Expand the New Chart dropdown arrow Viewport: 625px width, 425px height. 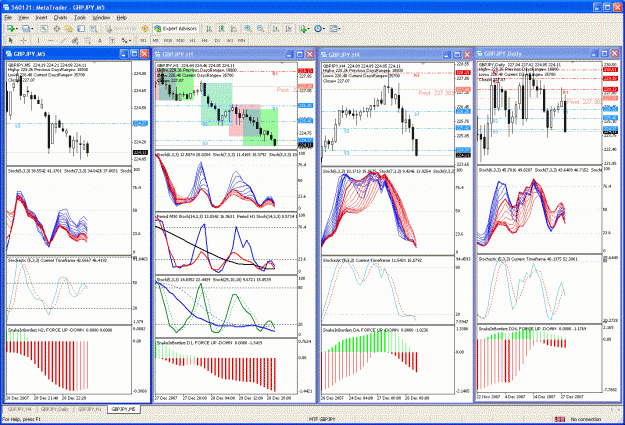click(17, 29)
